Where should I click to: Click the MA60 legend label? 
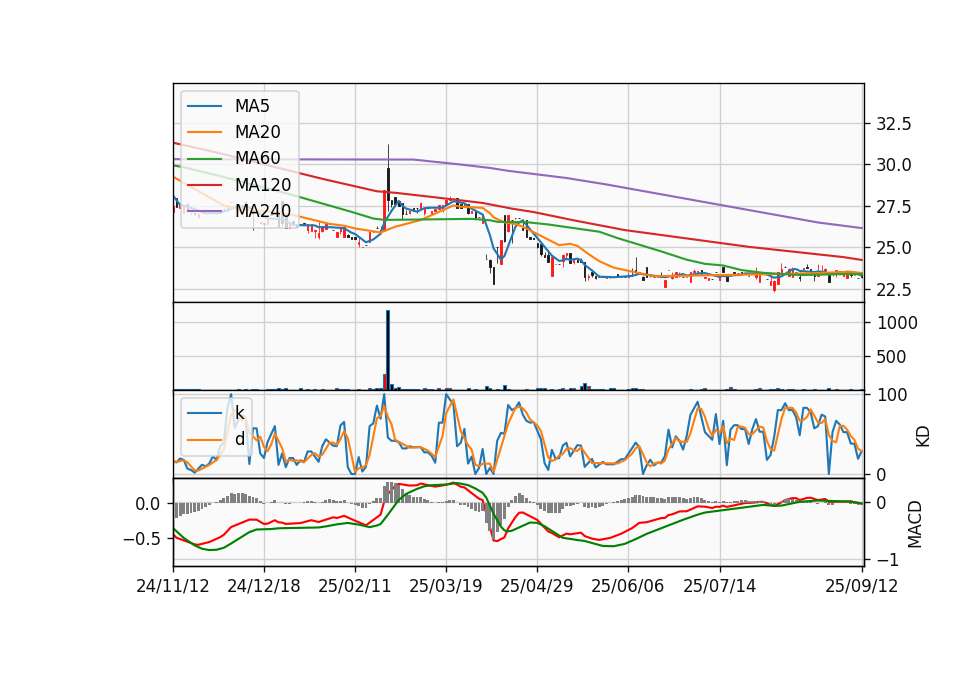[257, 159]
